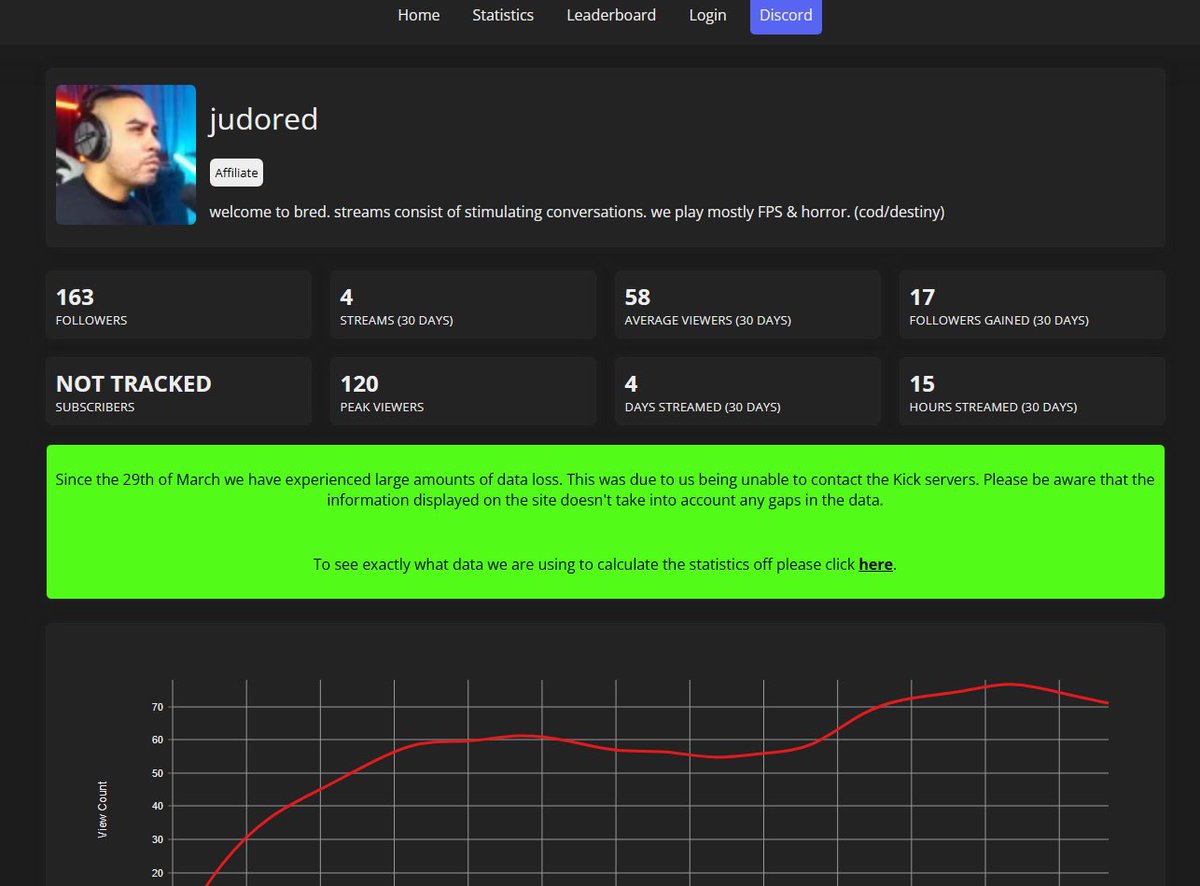Image resolution: width=1200 pixels, height=886 pixels.
Task: Select the 163 Followers stat card
Action: coord(179,304)
